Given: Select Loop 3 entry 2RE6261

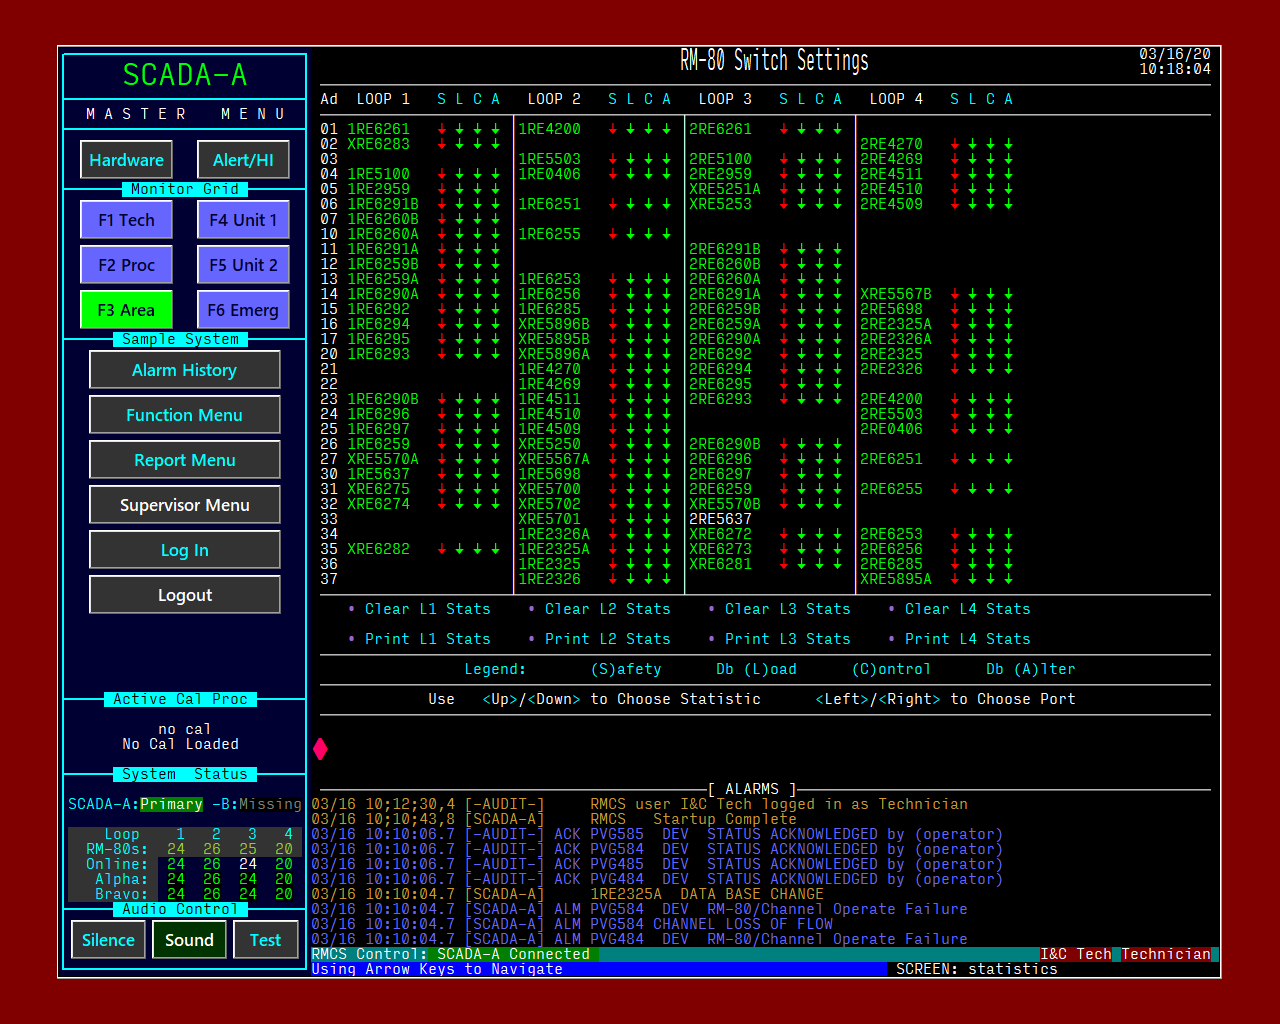Looking at the screenshot, I should pos(720,129).
